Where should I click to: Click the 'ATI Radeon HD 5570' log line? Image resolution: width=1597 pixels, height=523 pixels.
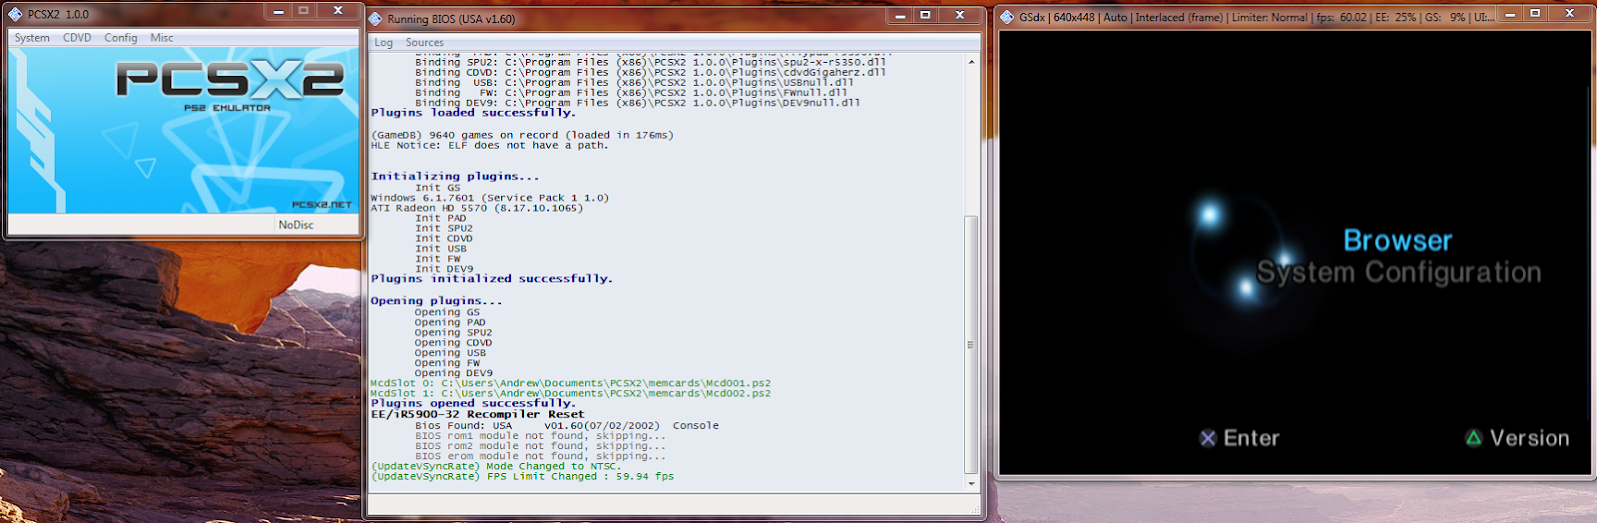[x=477, y=208]
